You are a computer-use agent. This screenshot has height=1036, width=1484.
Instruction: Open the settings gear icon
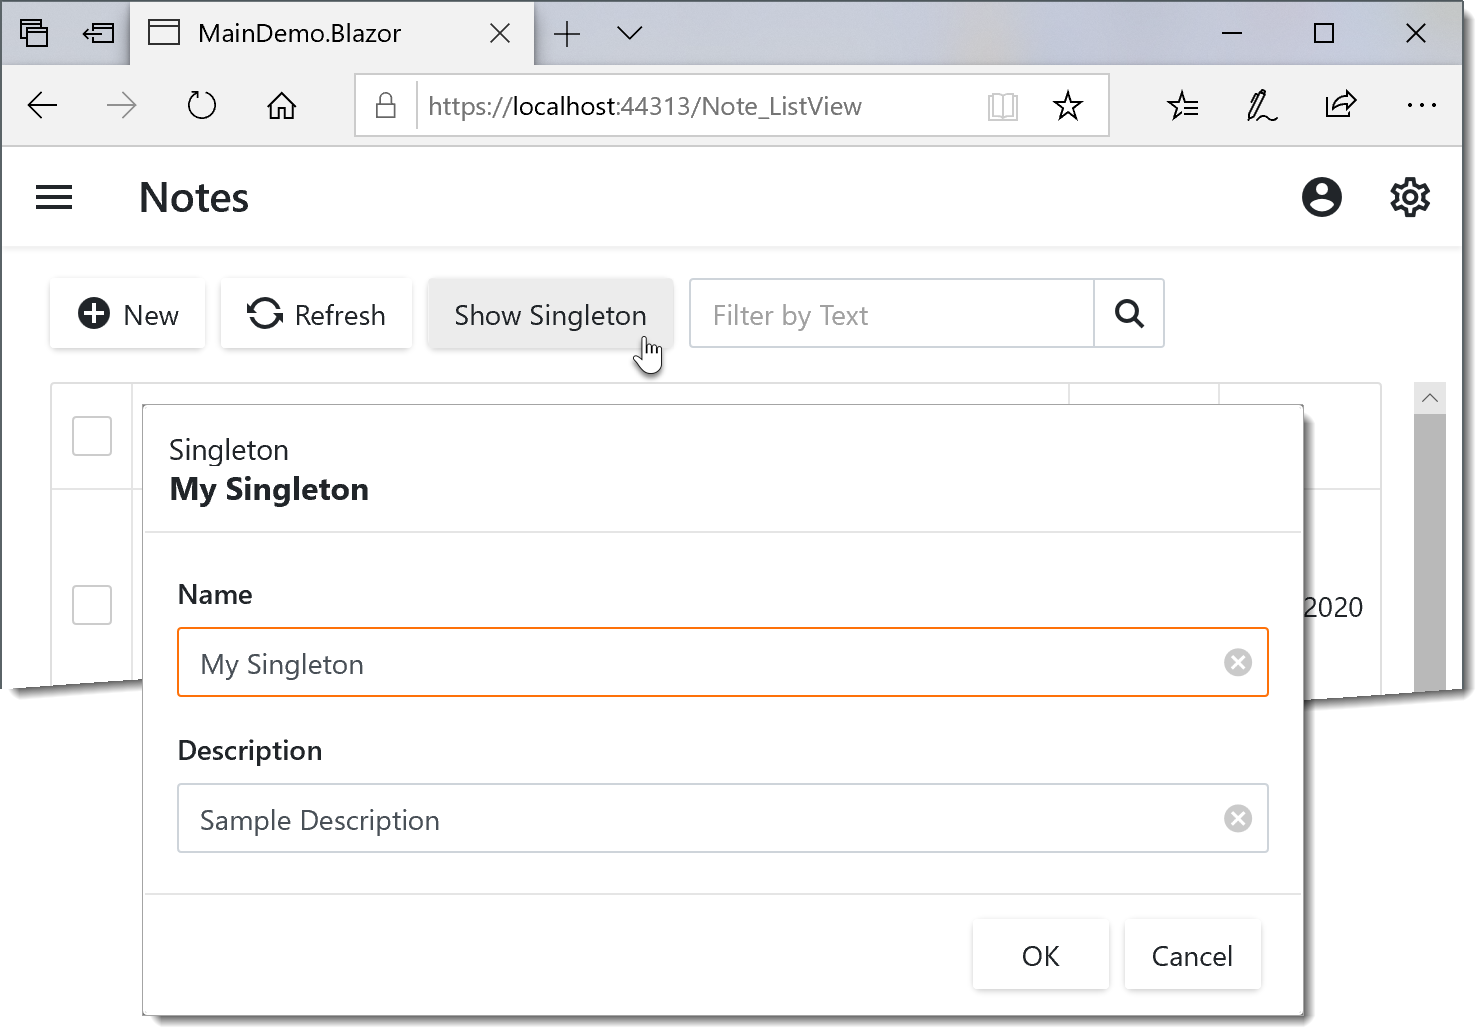1410,198
